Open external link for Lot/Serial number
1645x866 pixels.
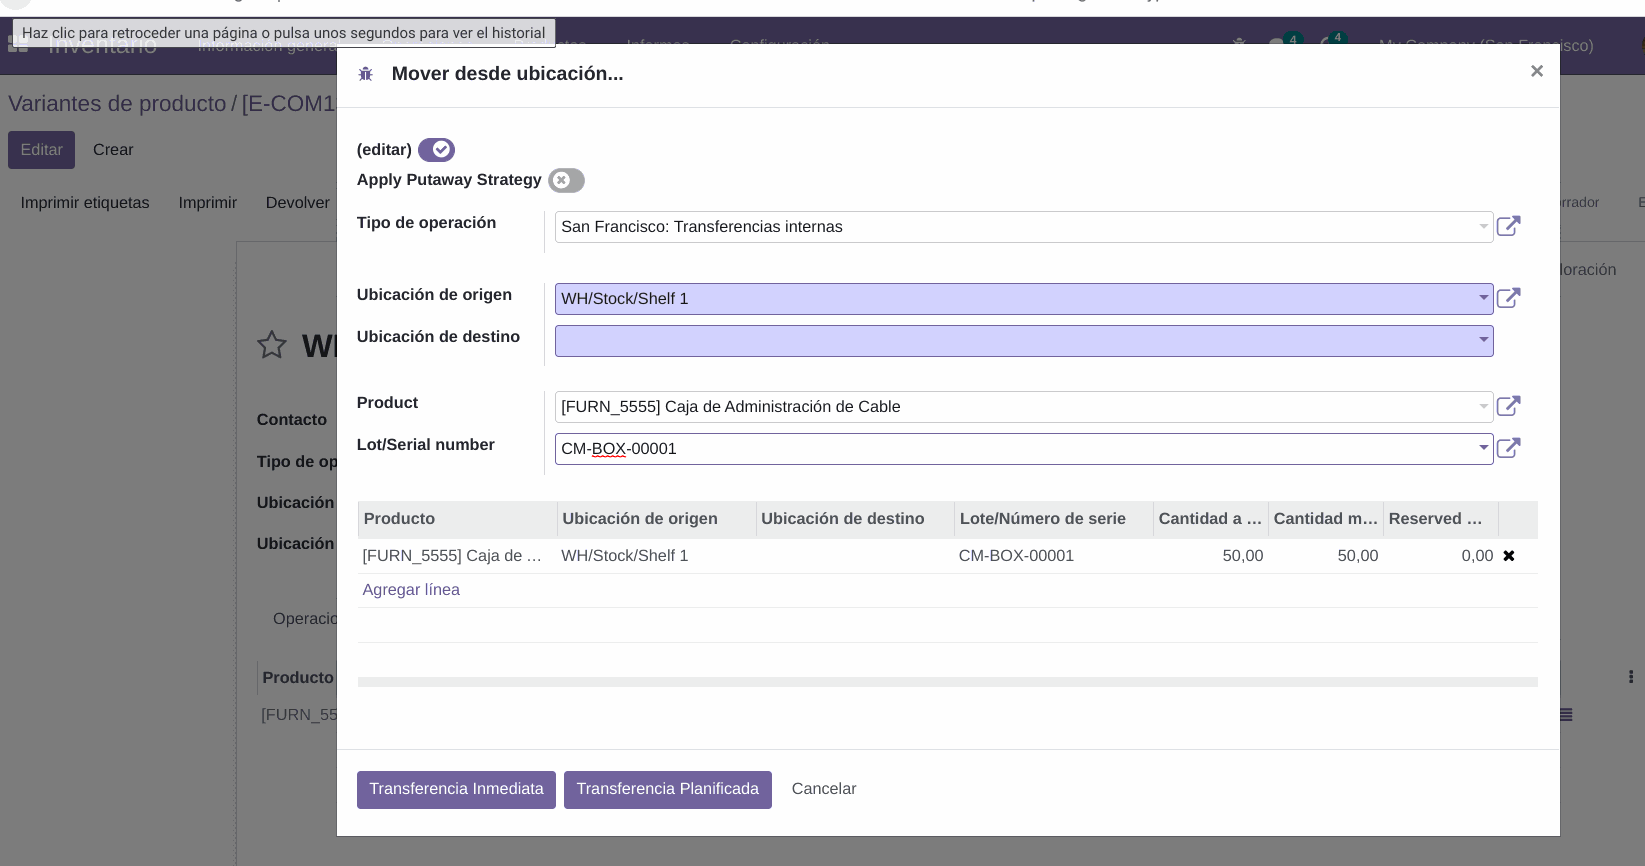point(1508,449)
